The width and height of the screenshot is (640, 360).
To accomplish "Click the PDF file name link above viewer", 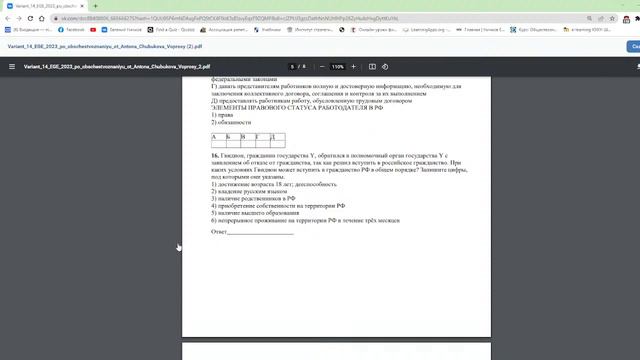I will click(x=104, y=47).
